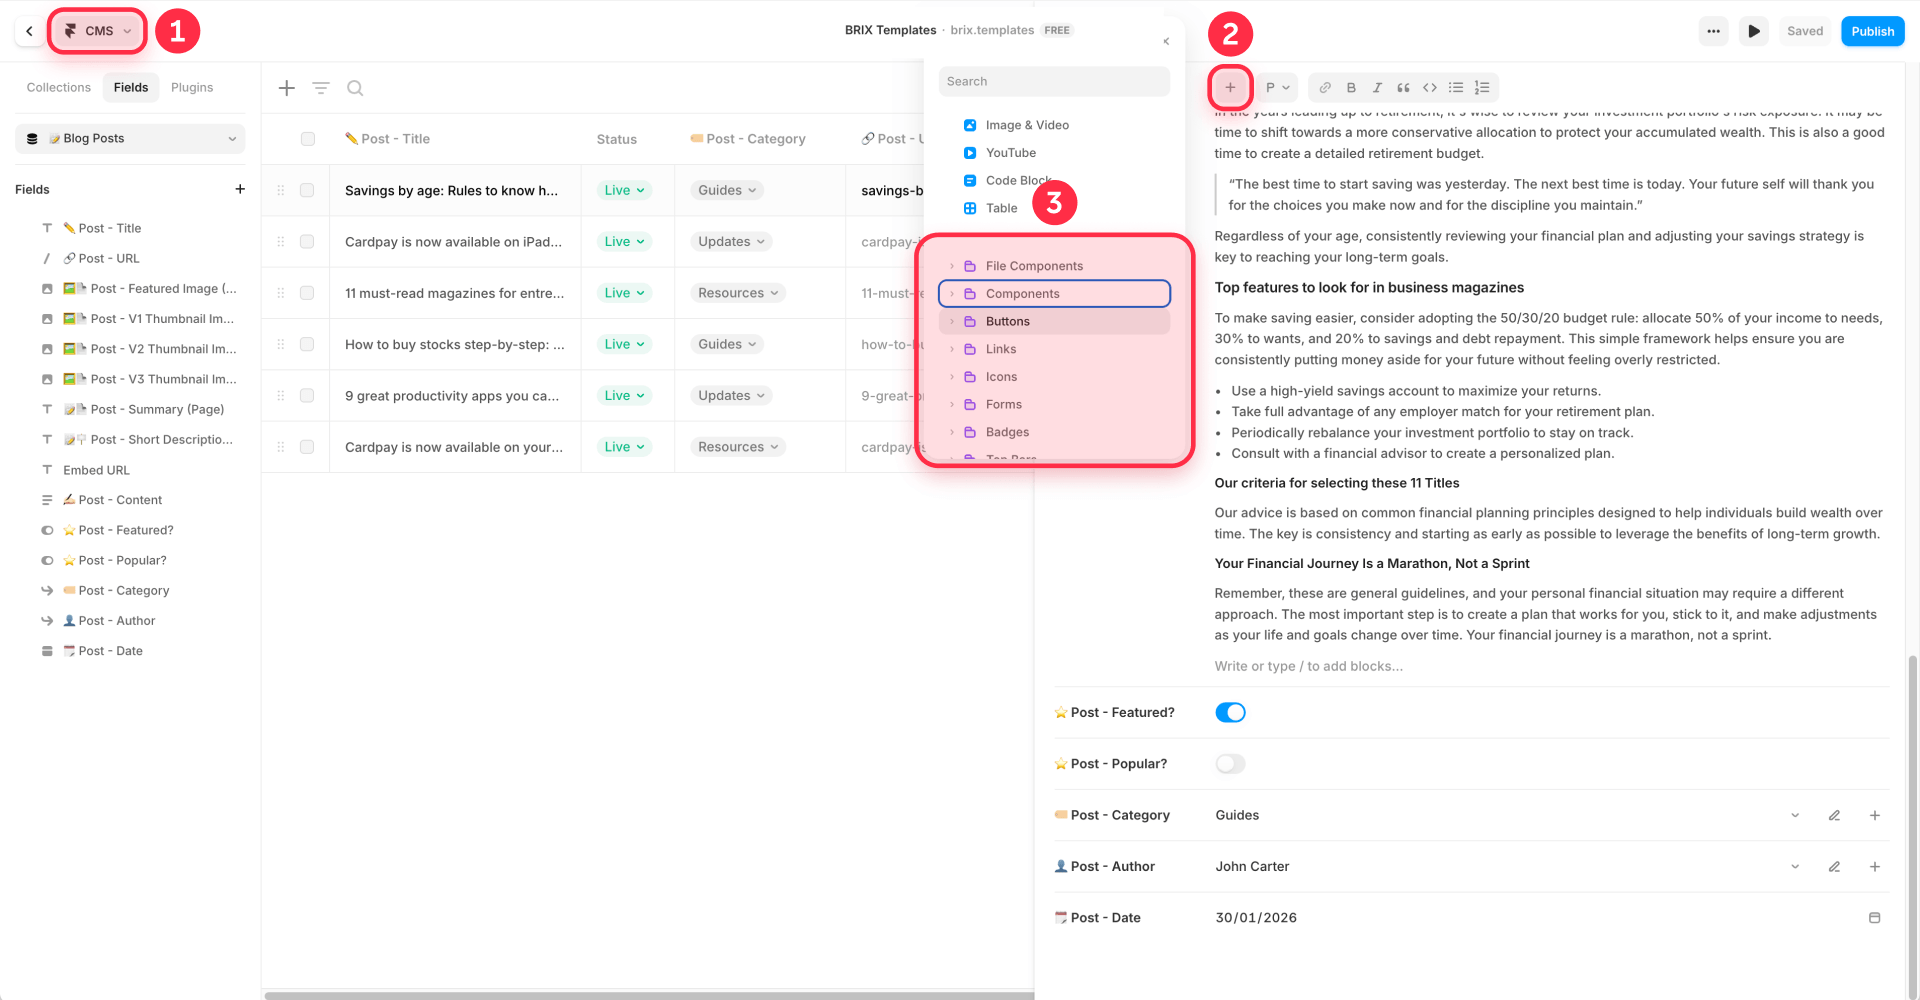This screenshot has width=1920, height=1000.
Task: Add new category with Post - Category plus
Action: pyautogui.click(x=1875, y=815)
